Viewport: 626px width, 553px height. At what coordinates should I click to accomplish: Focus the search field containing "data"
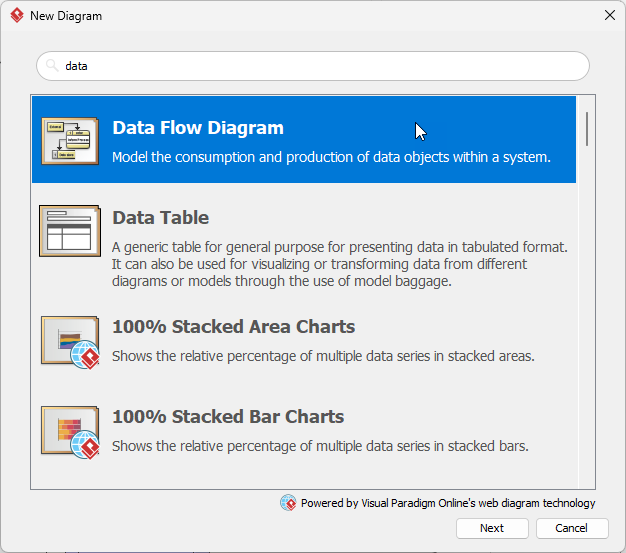click(x=320, y=66)
